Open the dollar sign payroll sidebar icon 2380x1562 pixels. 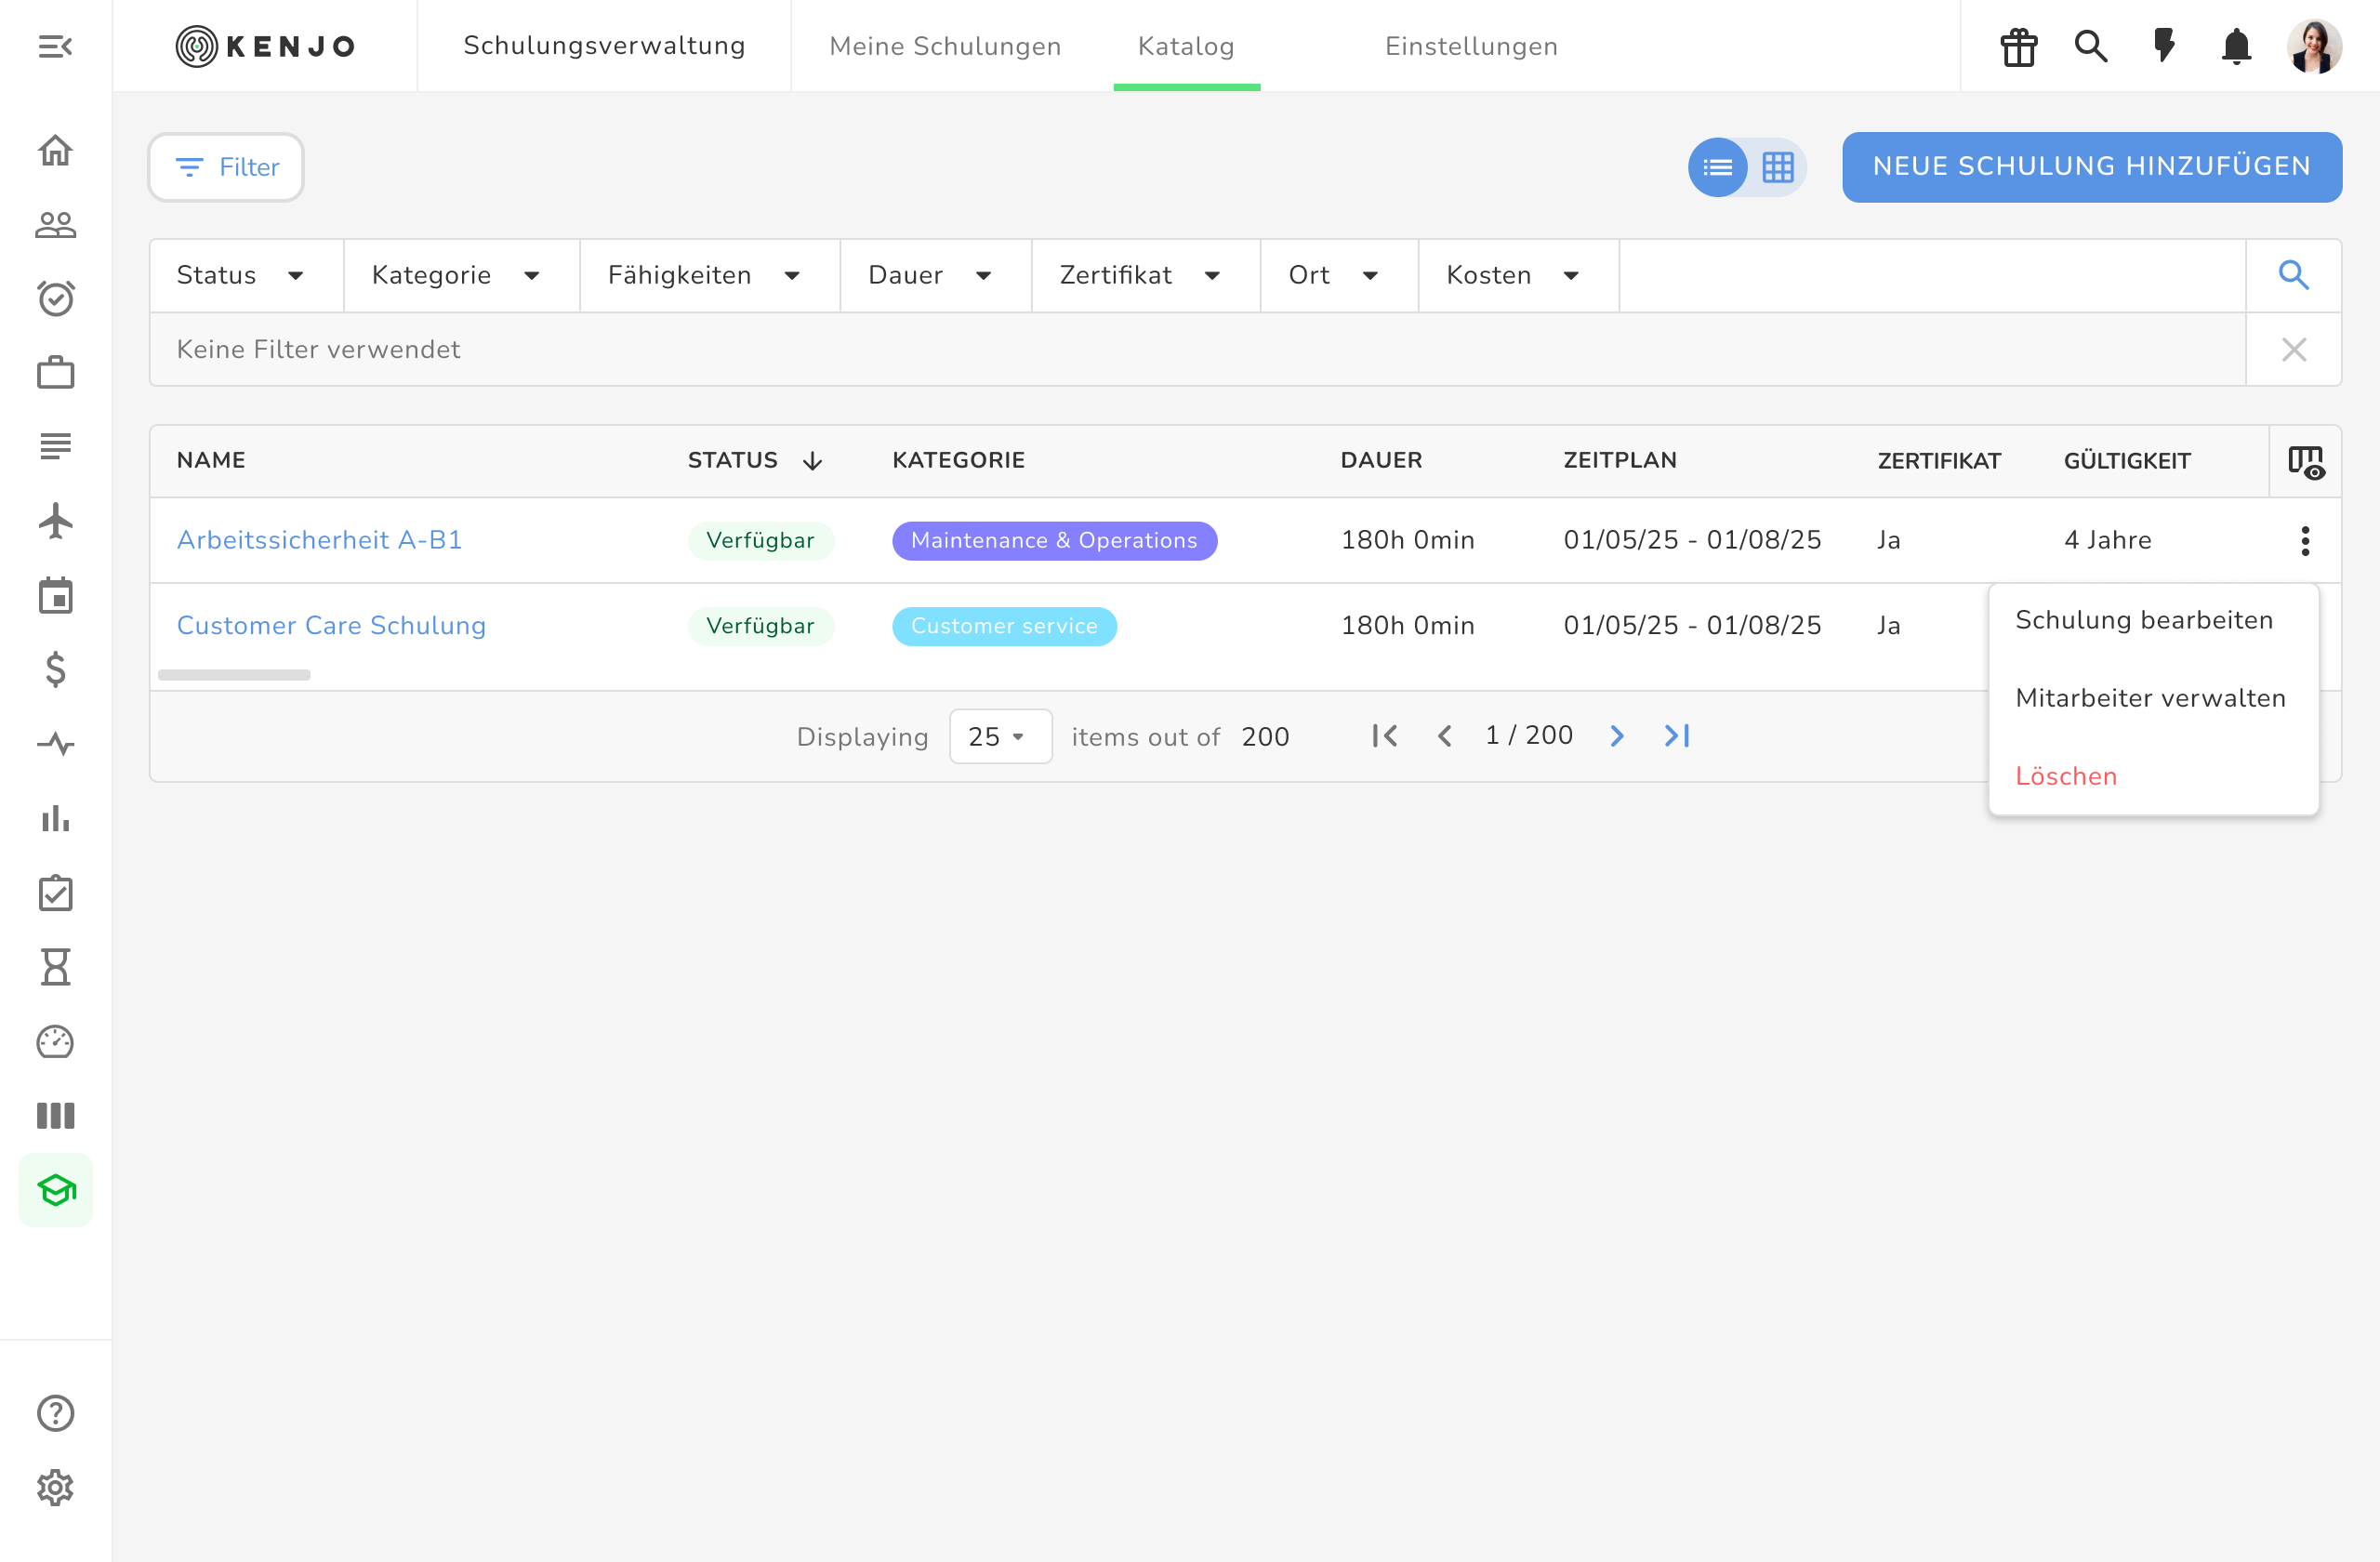click(x=56, y=669)
